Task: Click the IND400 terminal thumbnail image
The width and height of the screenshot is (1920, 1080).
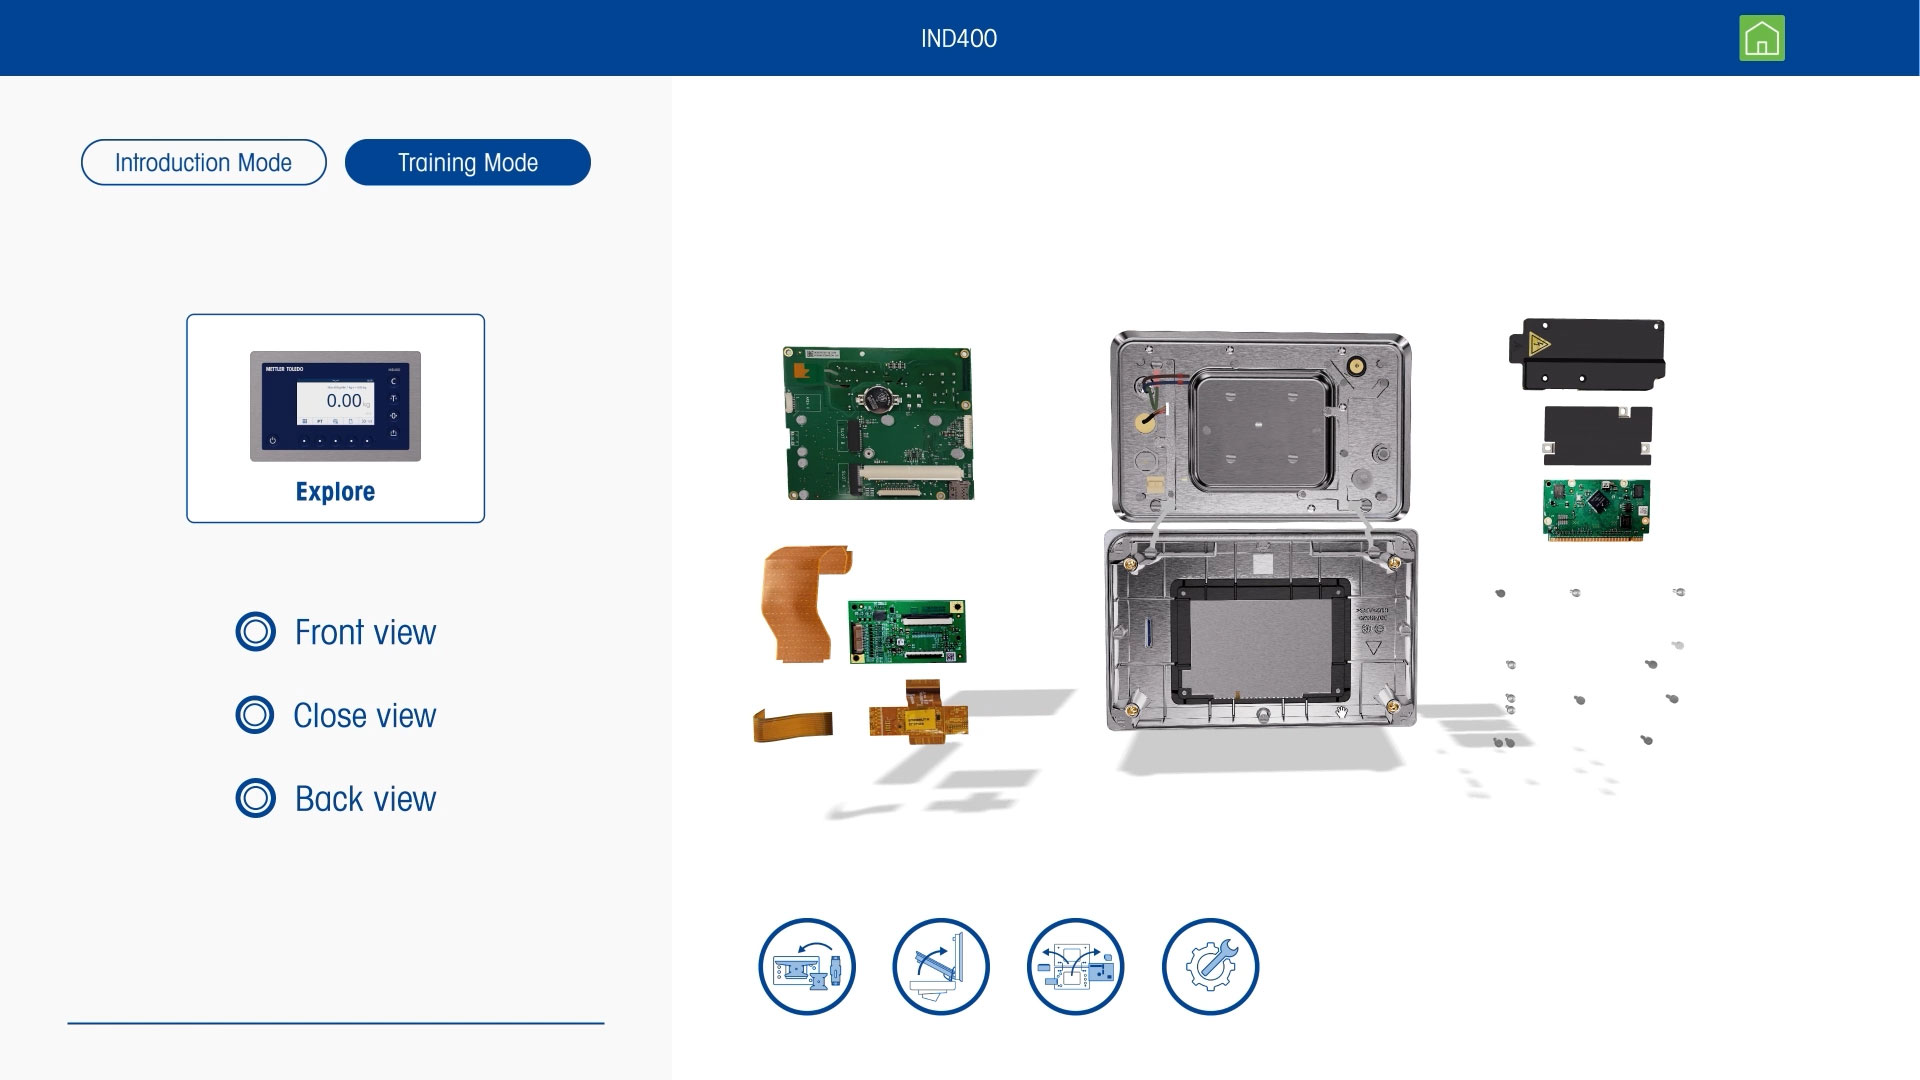Action: [335, 405]
